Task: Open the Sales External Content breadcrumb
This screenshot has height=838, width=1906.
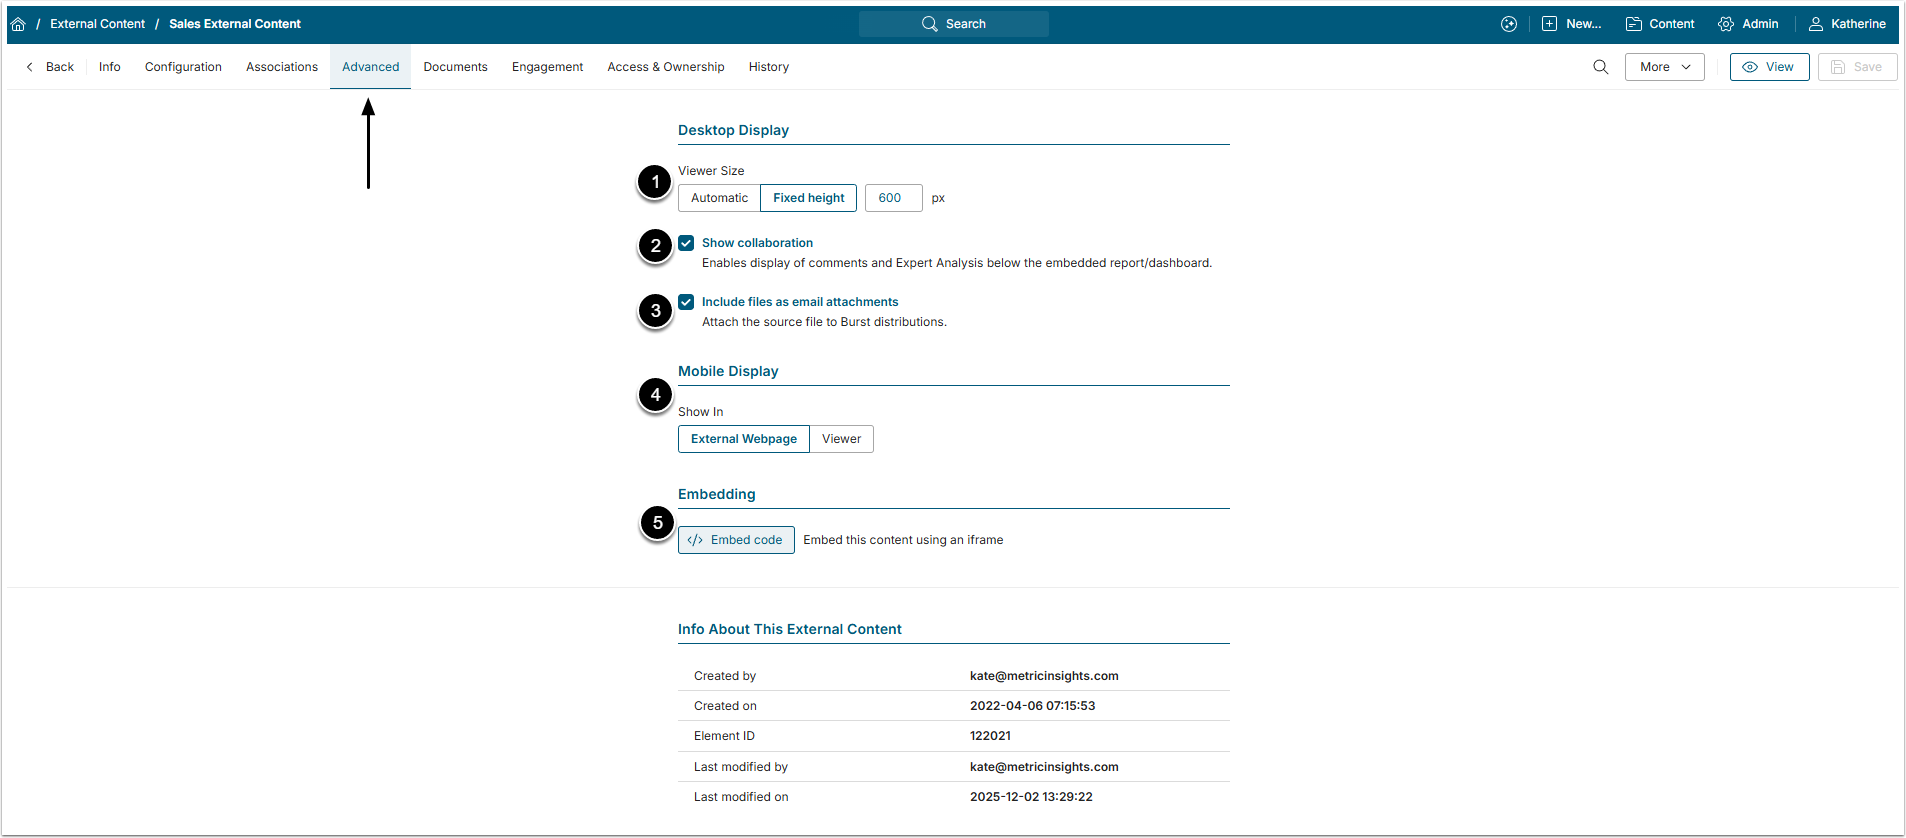Action: click(235, 24)
